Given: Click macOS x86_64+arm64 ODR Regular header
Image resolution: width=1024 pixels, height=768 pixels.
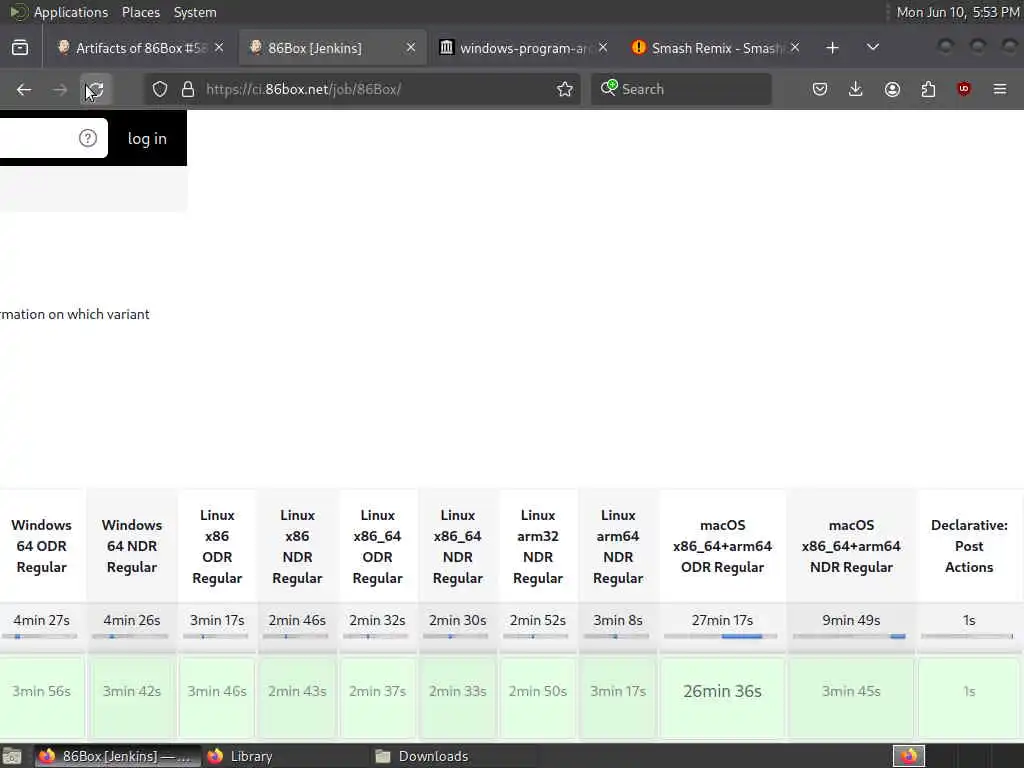Looking at the screenshot, I should tap(722, 546).
